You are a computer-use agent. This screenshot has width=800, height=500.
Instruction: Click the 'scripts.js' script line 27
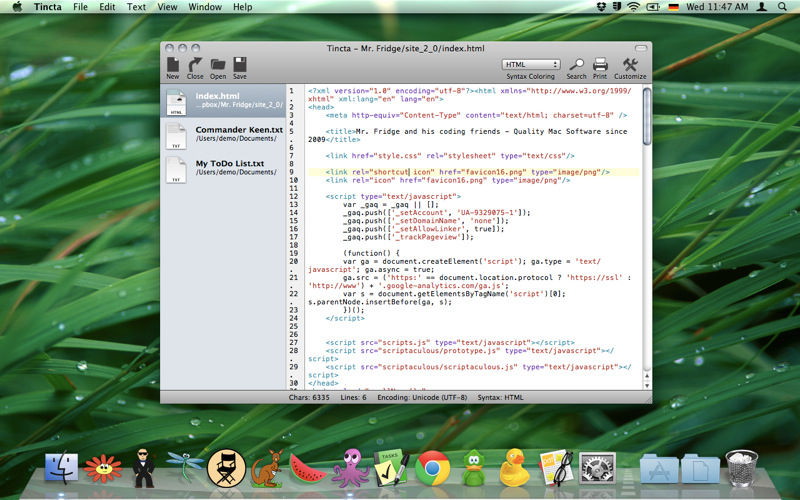(450, 342)
